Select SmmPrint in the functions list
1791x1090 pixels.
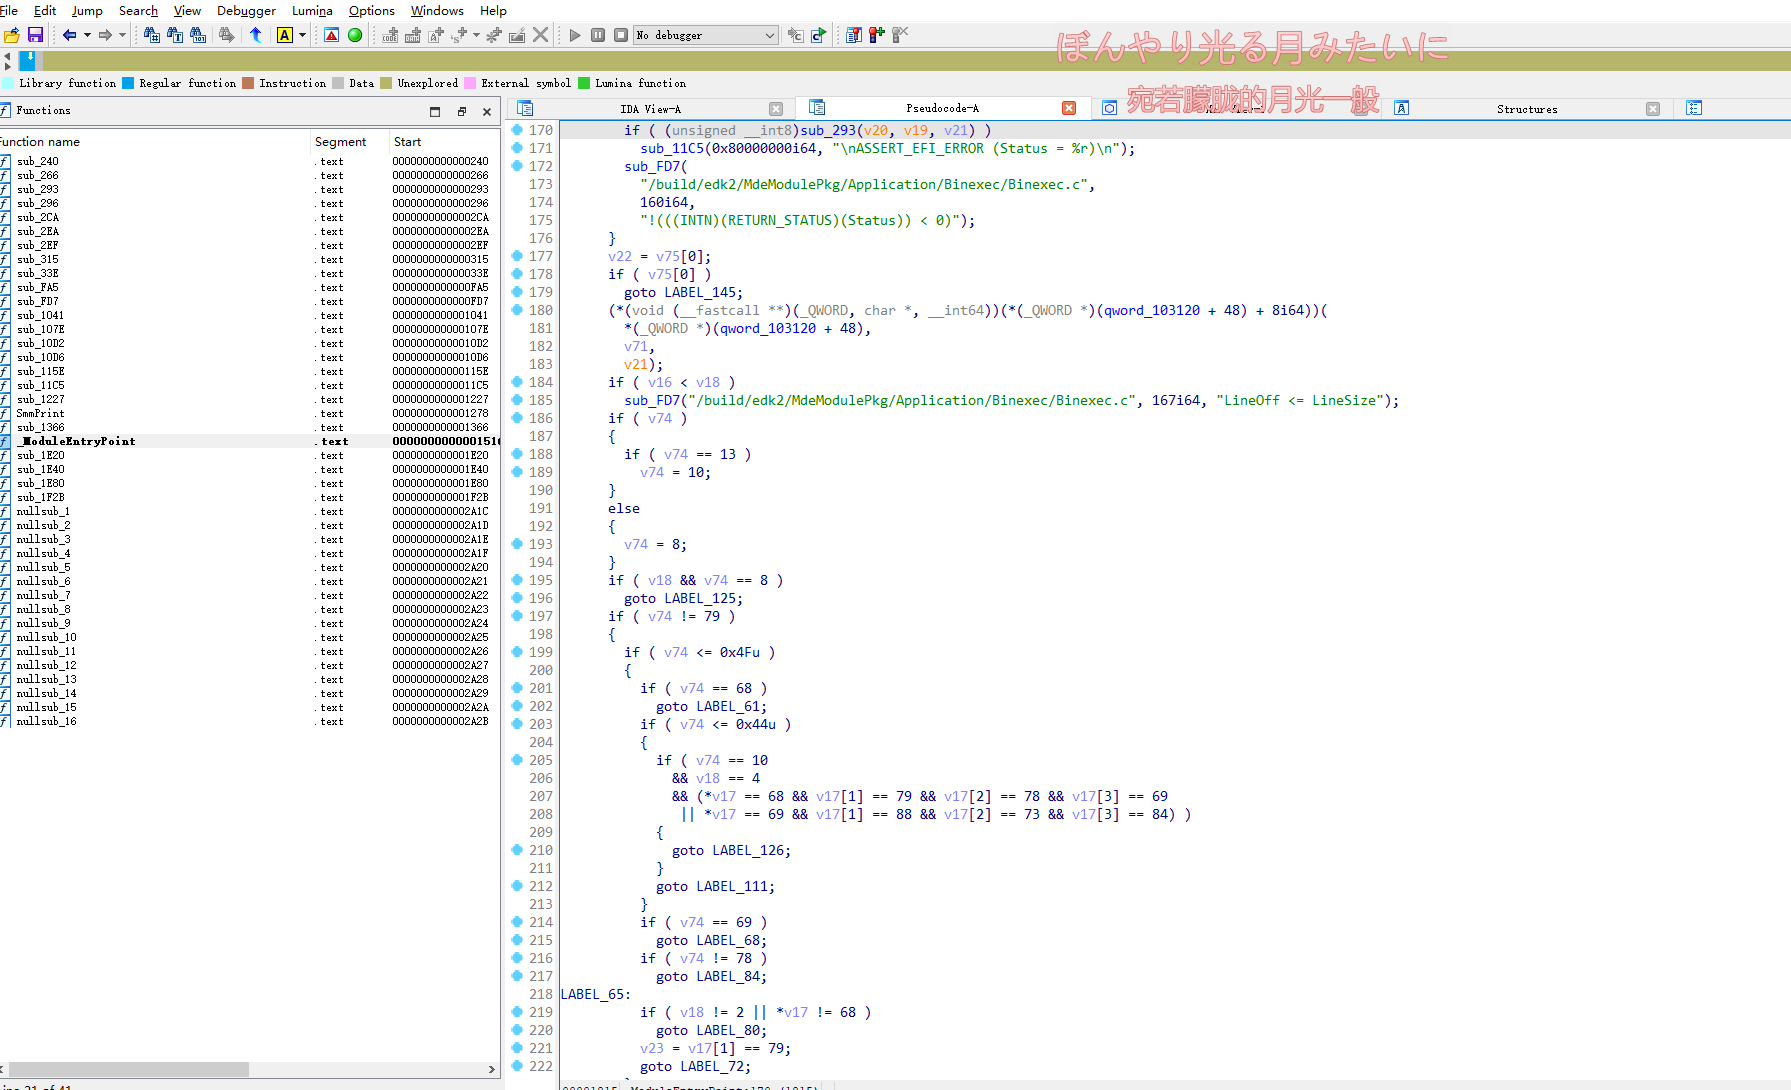click(x=250, y=413)
